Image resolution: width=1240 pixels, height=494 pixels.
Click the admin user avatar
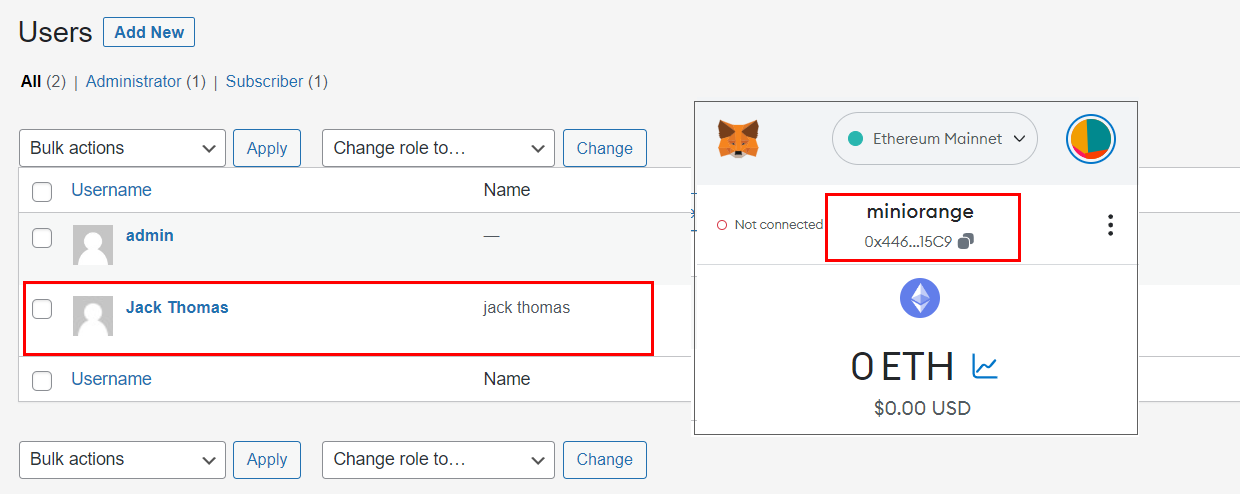click(93, 245)
